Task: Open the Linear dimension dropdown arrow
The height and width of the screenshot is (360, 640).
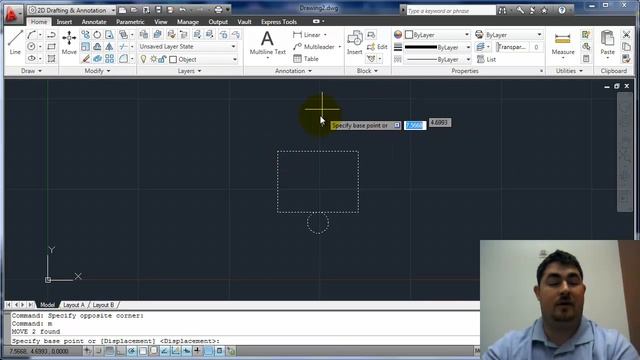Action: [325, 35]
